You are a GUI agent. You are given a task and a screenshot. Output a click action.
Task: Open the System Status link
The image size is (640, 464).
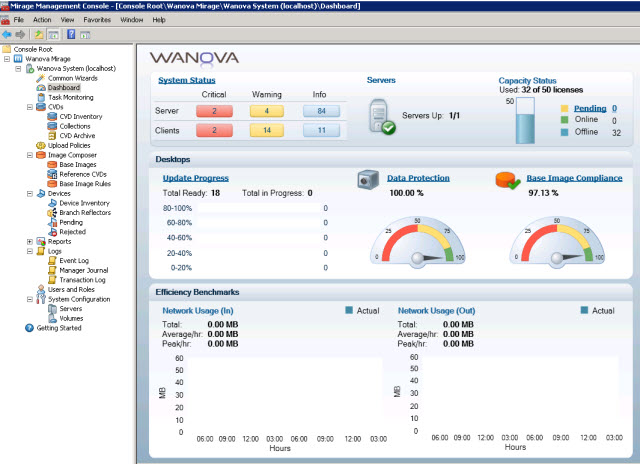click(x=187, y=80)
